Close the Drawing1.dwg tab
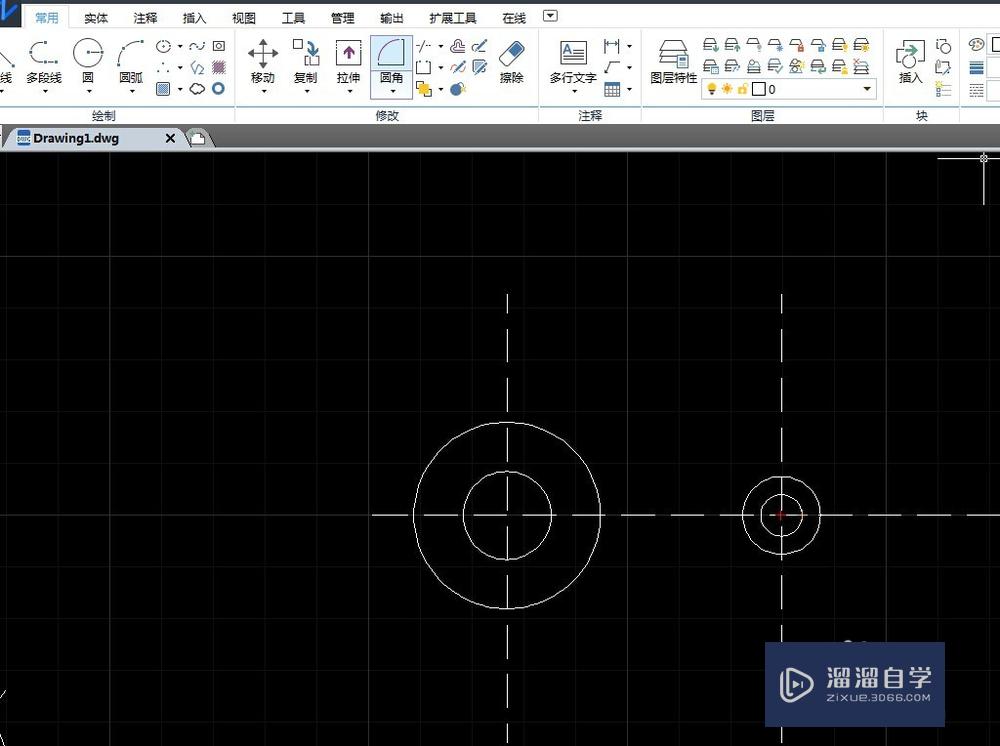Screen dimensions: 1000x746 pos(170,138)
